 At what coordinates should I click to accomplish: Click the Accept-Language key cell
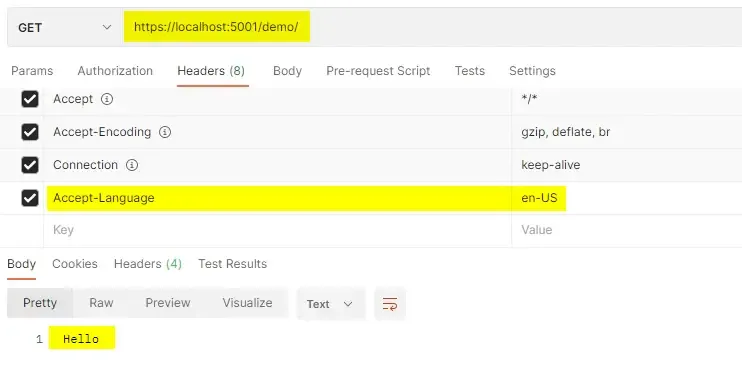(x=277, y=198)
